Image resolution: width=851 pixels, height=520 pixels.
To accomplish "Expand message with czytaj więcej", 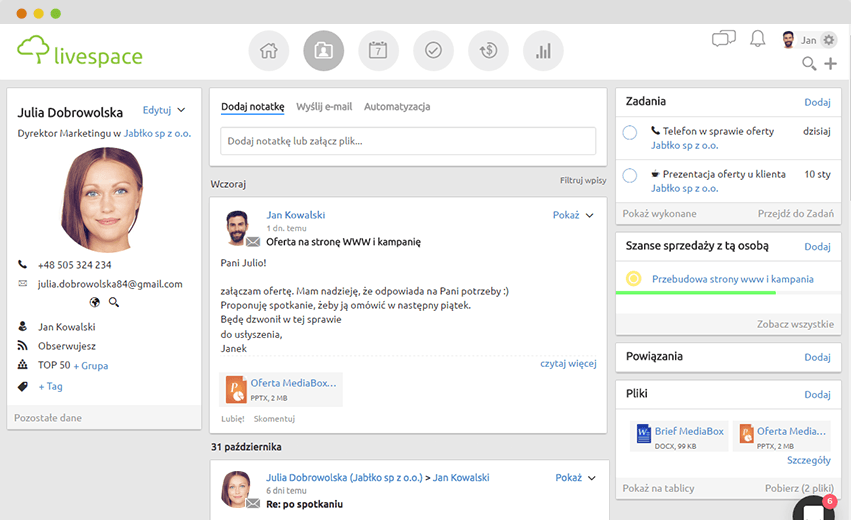I will pos(568,363).
